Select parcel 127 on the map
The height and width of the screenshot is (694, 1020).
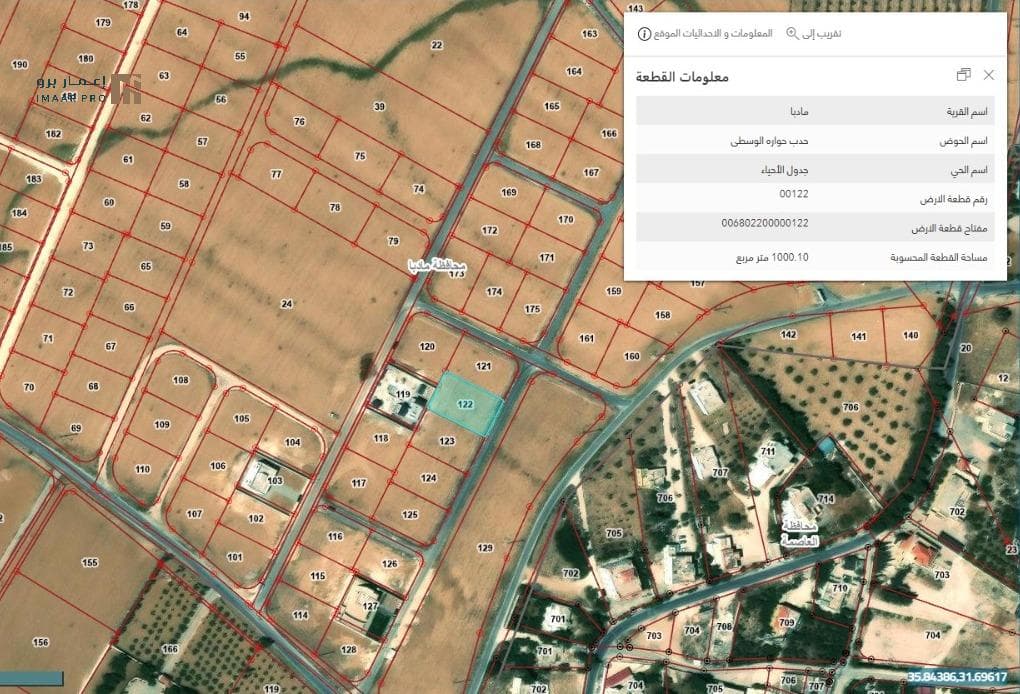[x=370, y=606]
